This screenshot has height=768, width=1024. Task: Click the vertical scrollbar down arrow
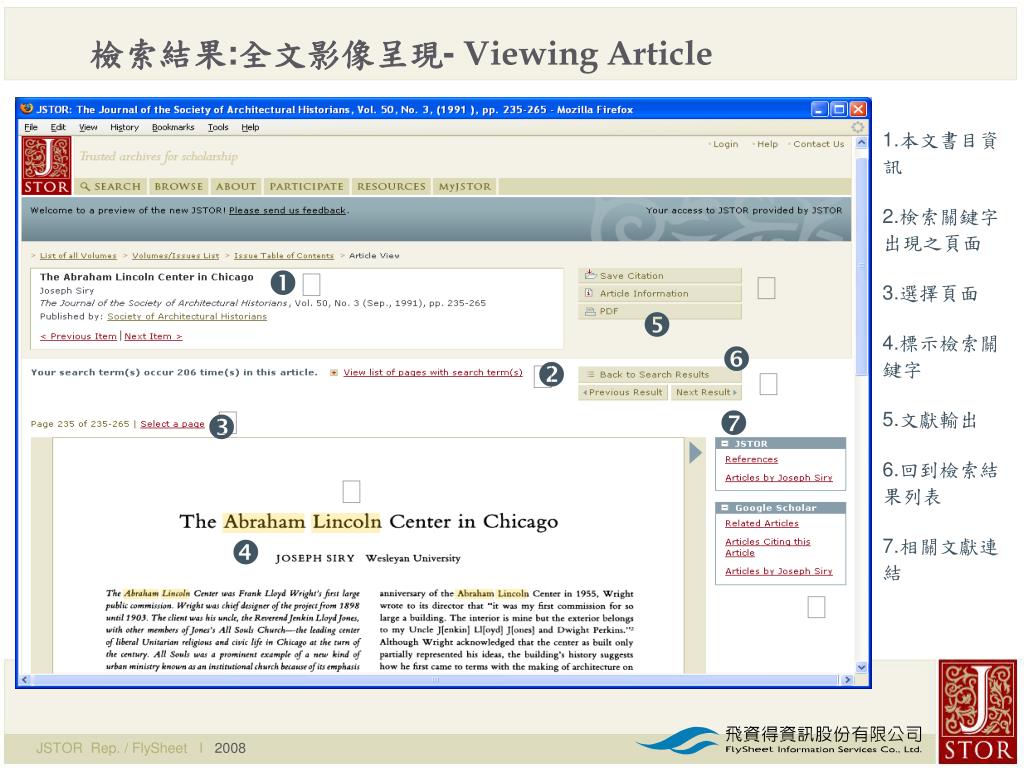point(861,667)
